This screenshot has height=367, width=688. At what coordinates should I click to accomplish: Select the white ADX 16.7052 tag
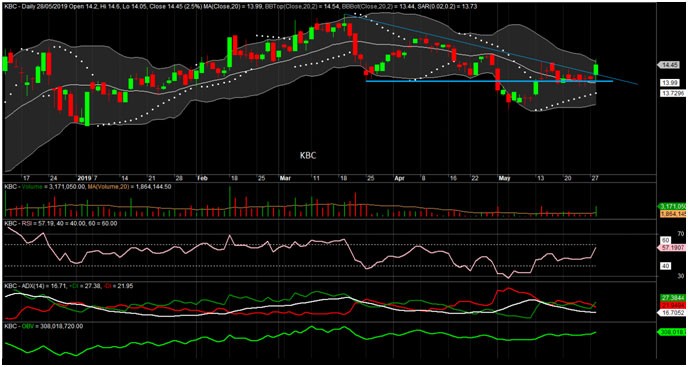pos(672,313)
